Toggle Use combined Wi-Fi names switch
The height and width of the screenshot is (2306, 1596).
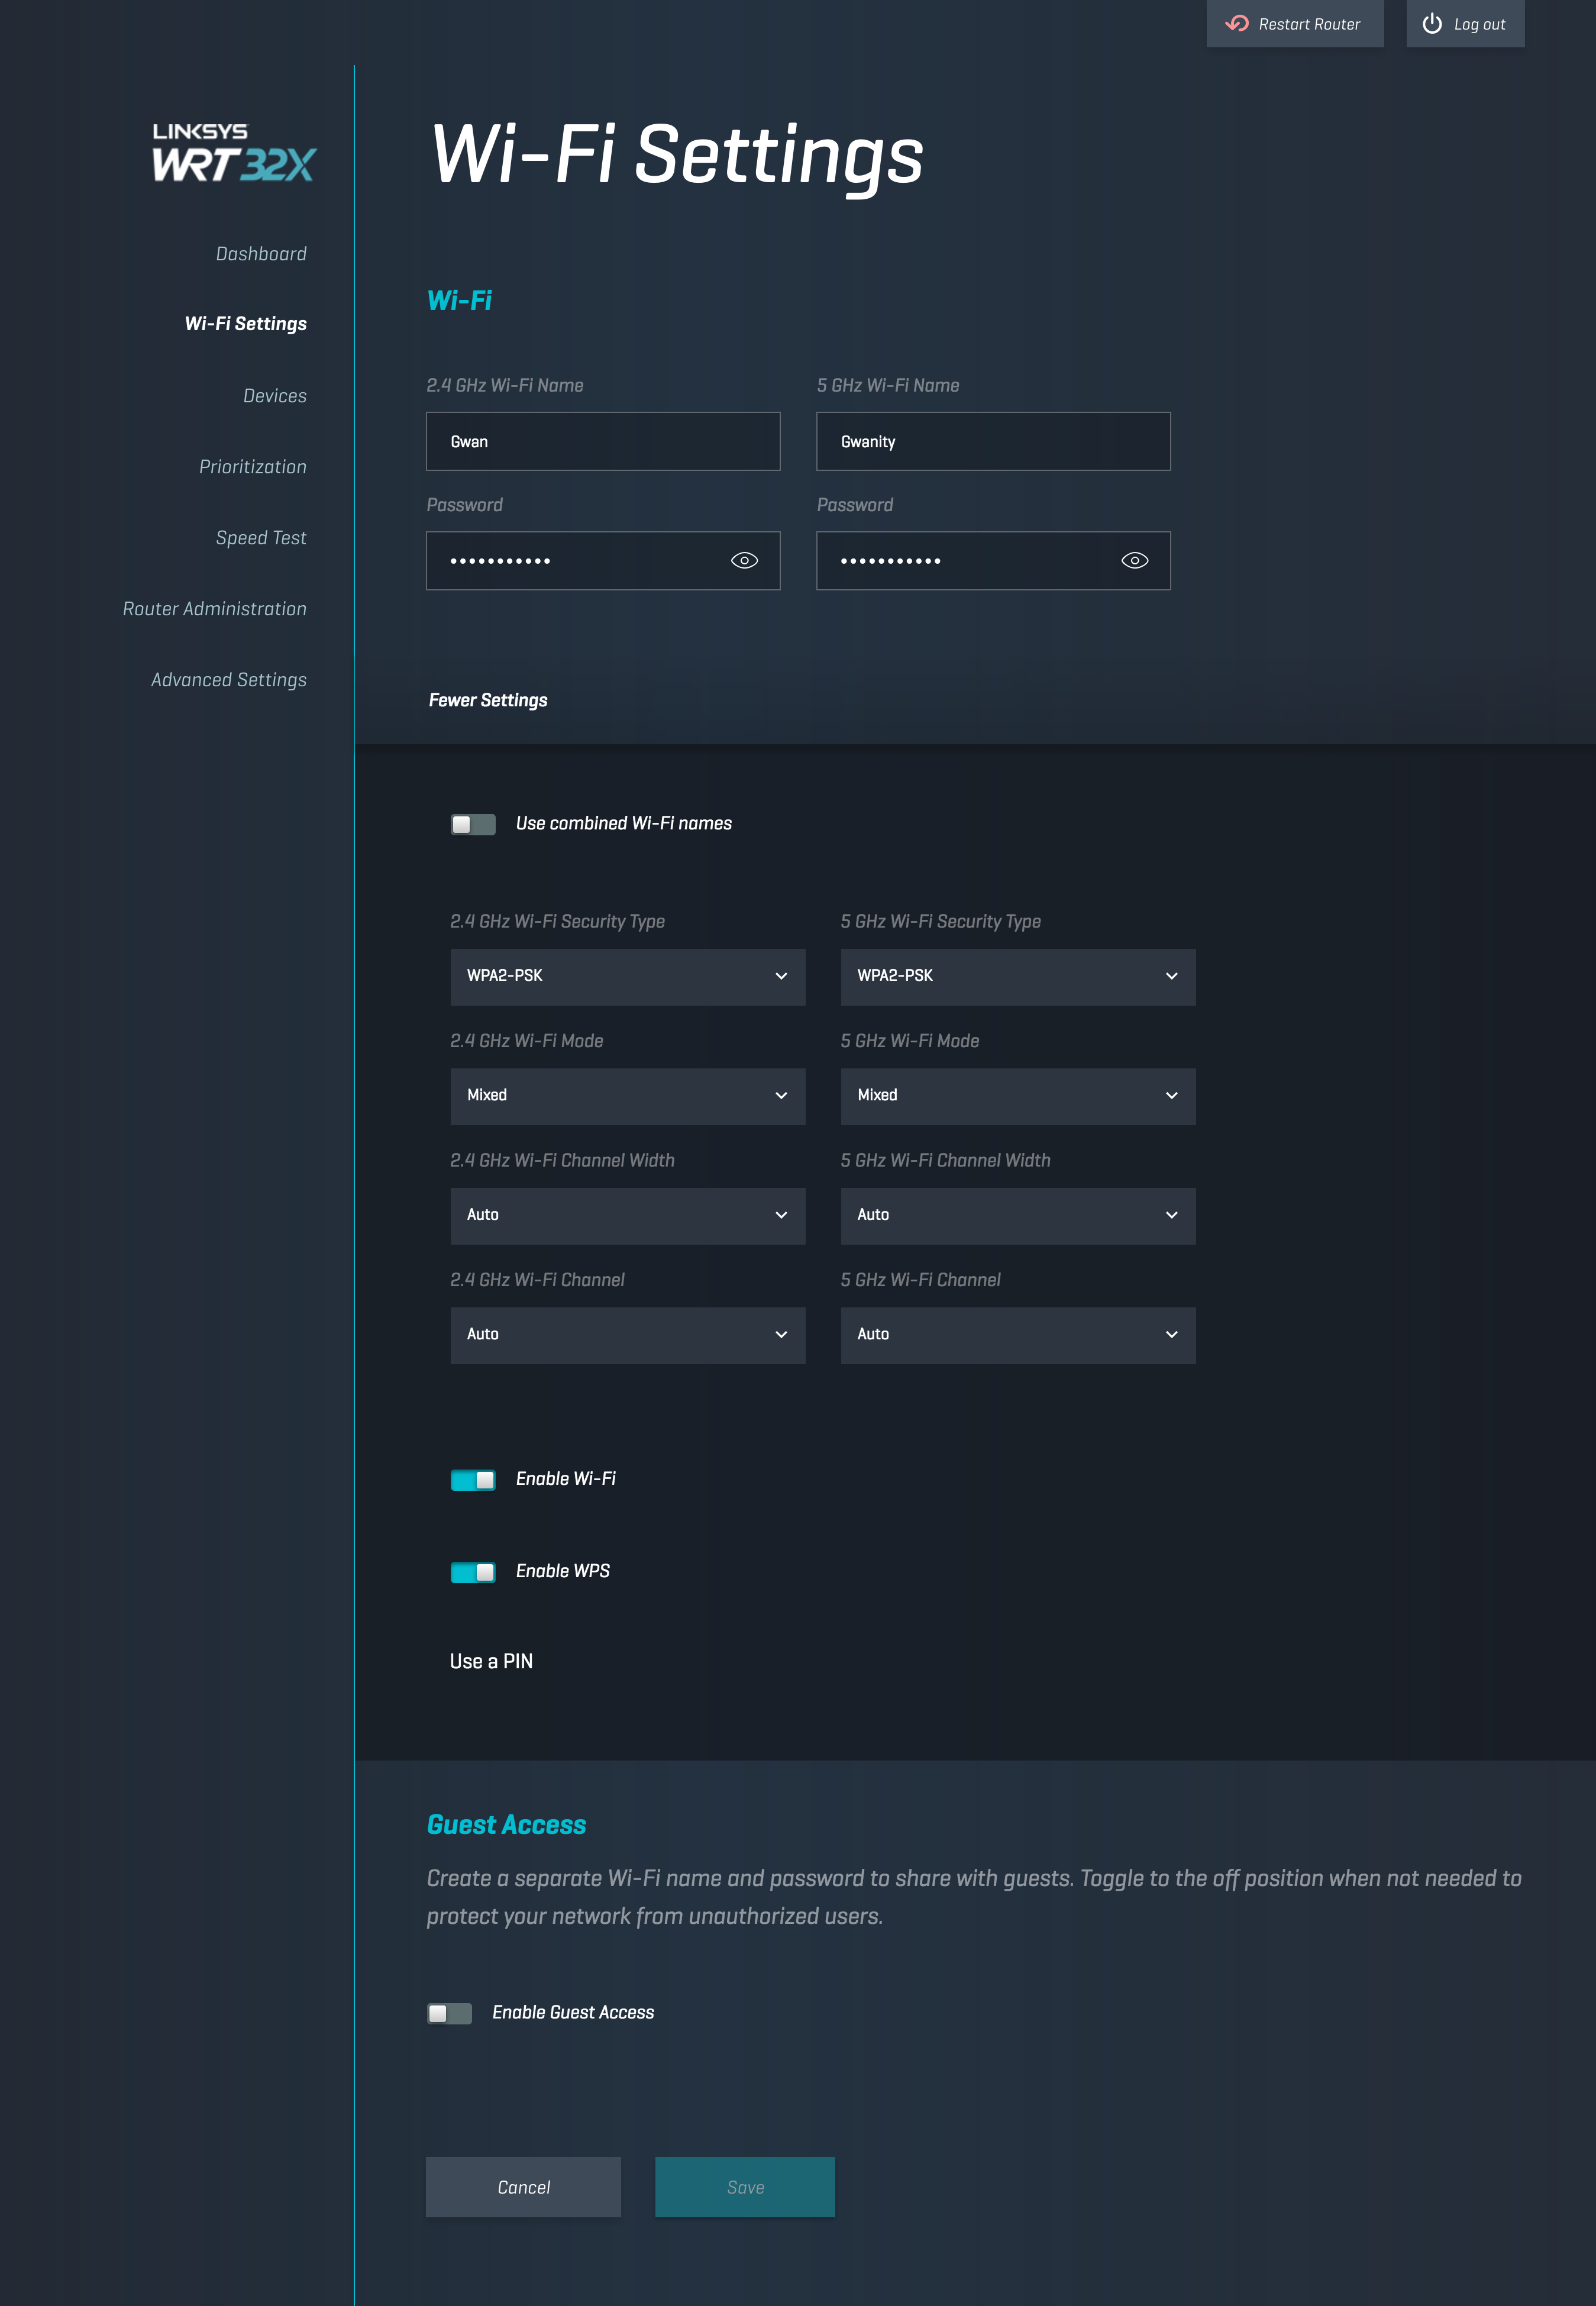473,824
